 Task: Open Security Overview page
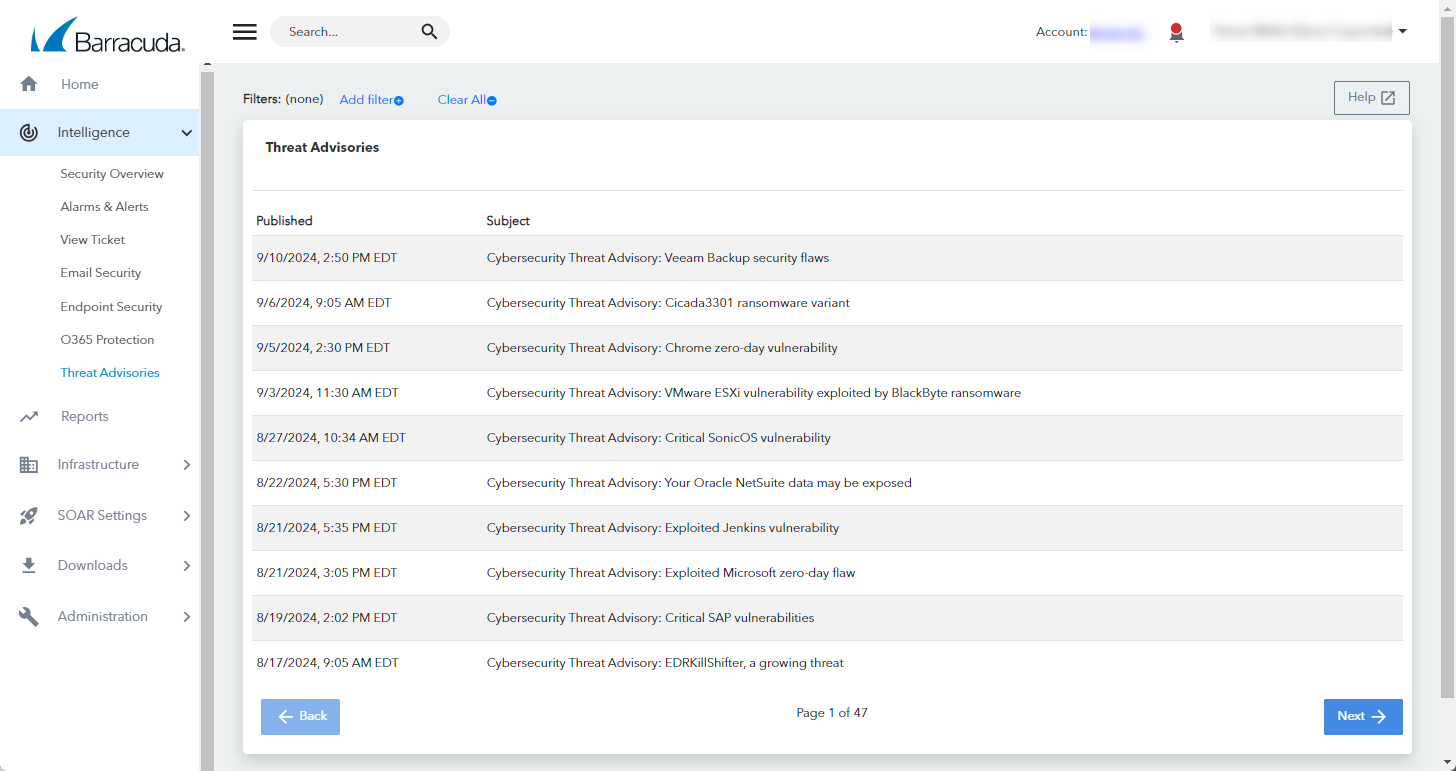point(112,174)
